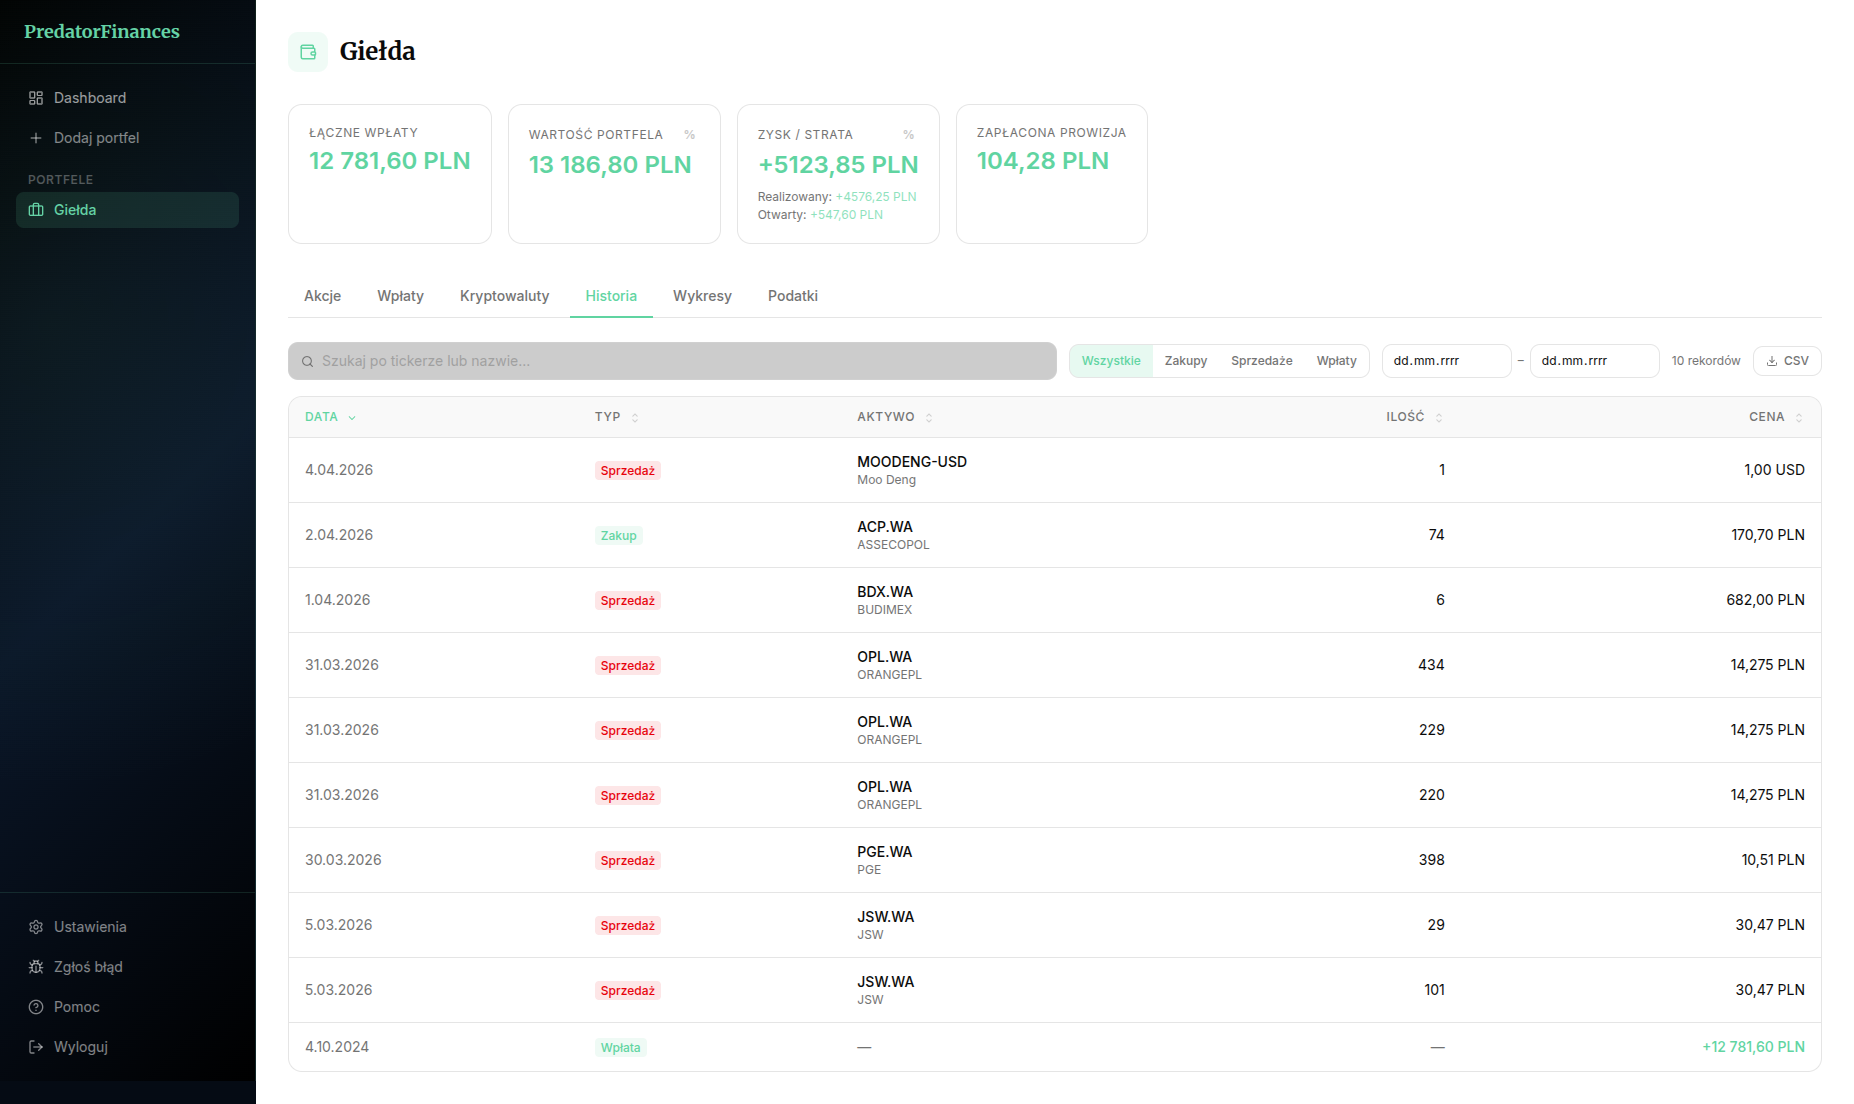The image size is (1854, 1104).
Task: Export the history with the CSV button
Action: [x=1787, y=361]
